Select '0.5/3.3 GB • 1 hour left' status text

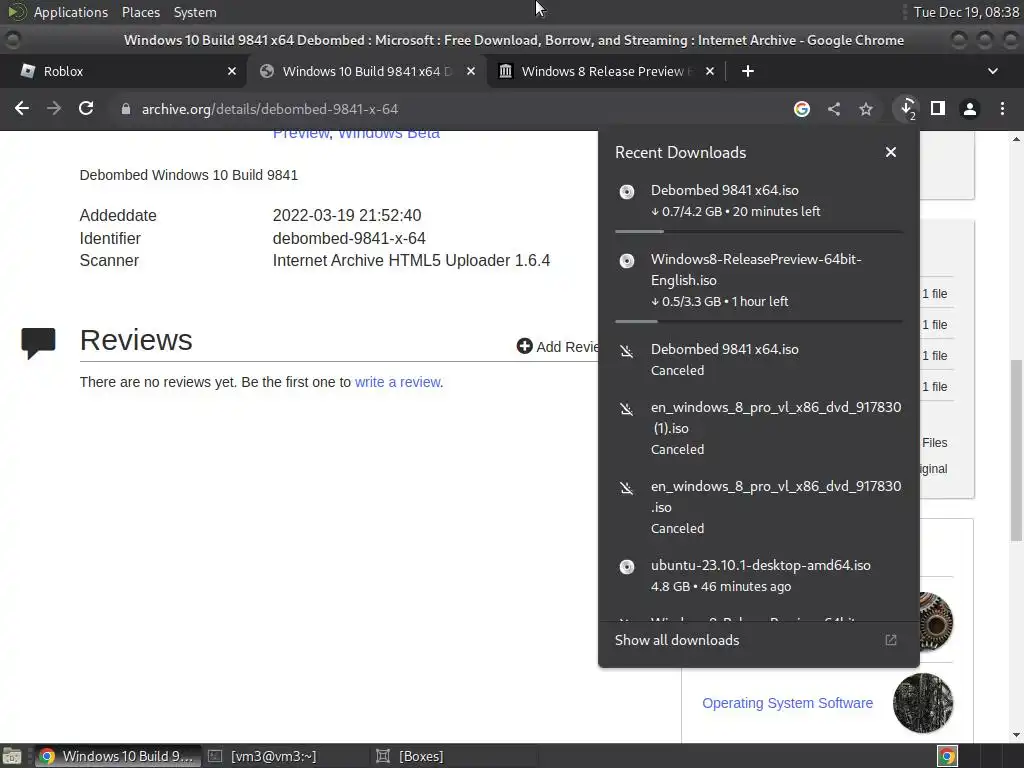click(719, 301)
